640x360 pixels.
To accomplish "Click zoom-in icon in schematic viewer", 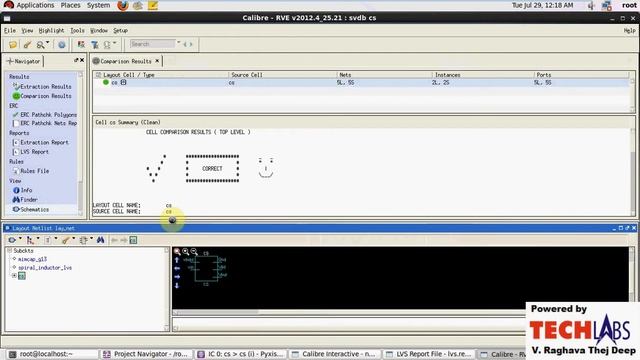I will (186, 252).
